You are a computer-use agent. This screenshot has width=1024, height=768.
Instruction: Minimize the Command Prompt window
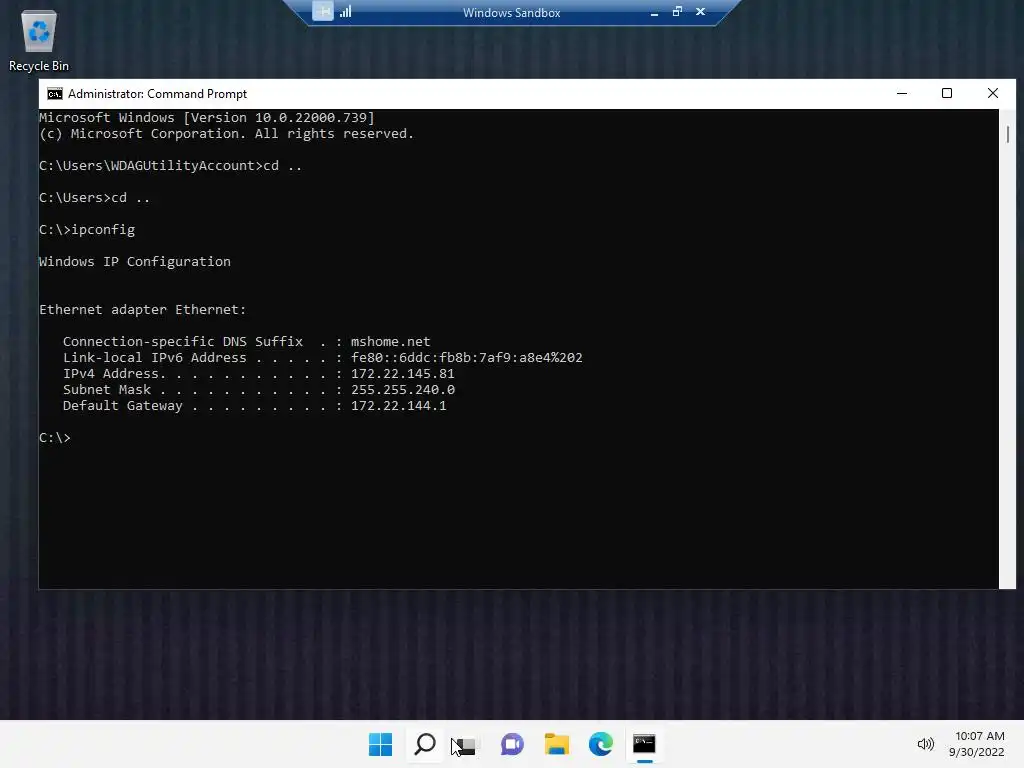902,93
